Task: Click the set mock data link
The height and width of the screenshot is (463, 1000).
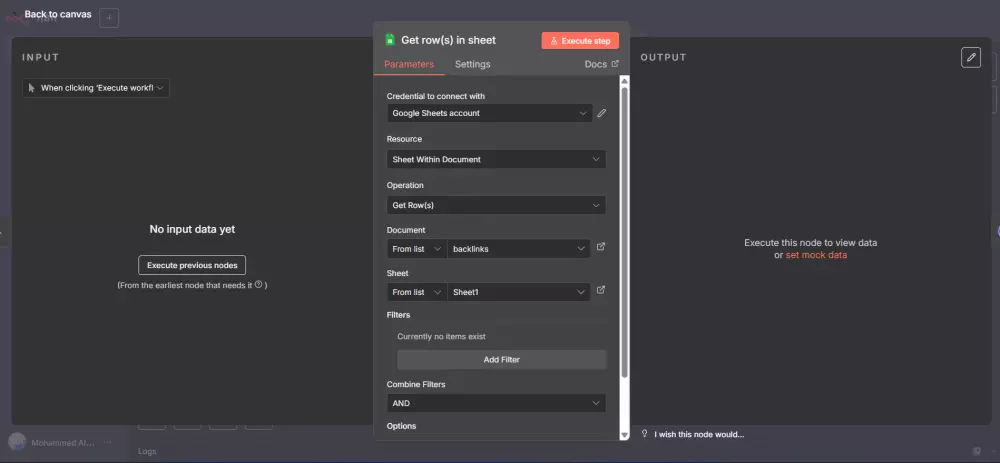Action: [816, 255]
